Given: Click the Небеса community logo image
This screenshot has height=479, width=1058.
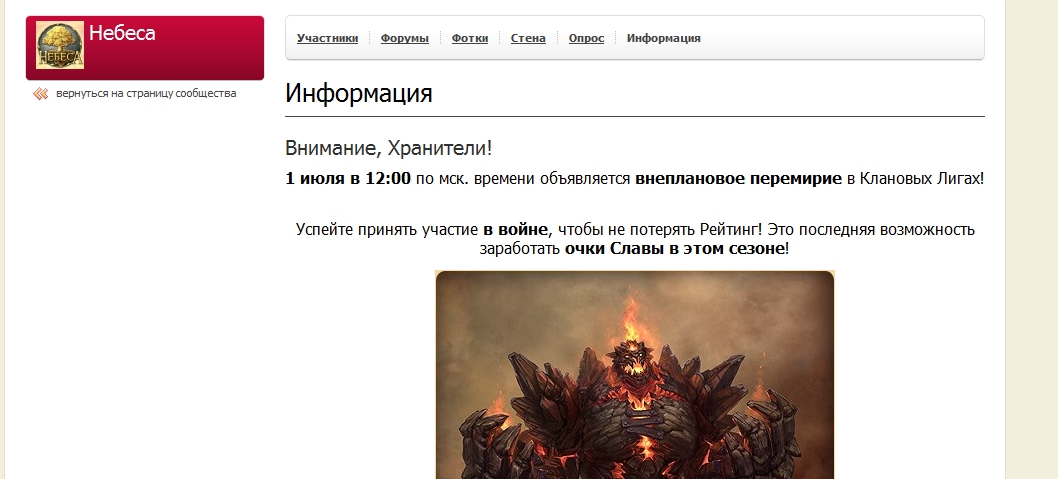Looking at the screenshot, I should (x=60, y=45).
